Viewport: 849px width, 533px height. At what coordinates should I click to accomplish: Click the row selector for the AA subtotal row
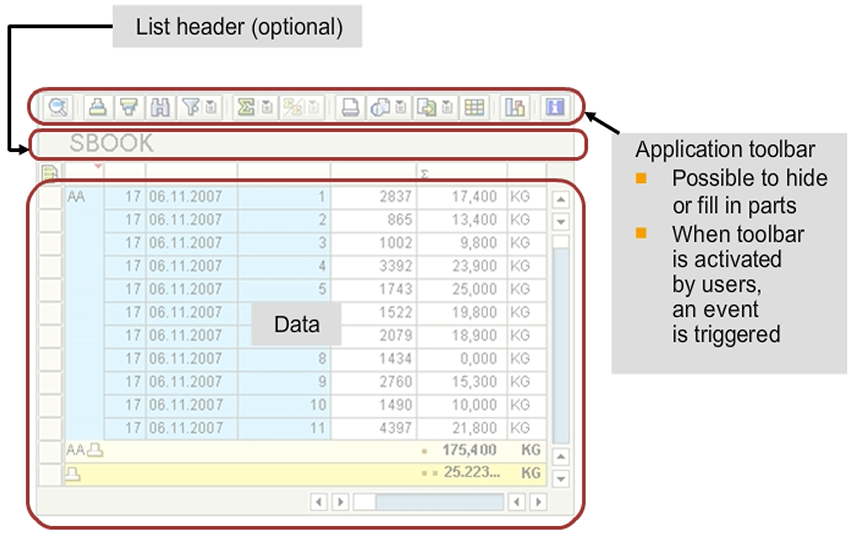[49, 451]
